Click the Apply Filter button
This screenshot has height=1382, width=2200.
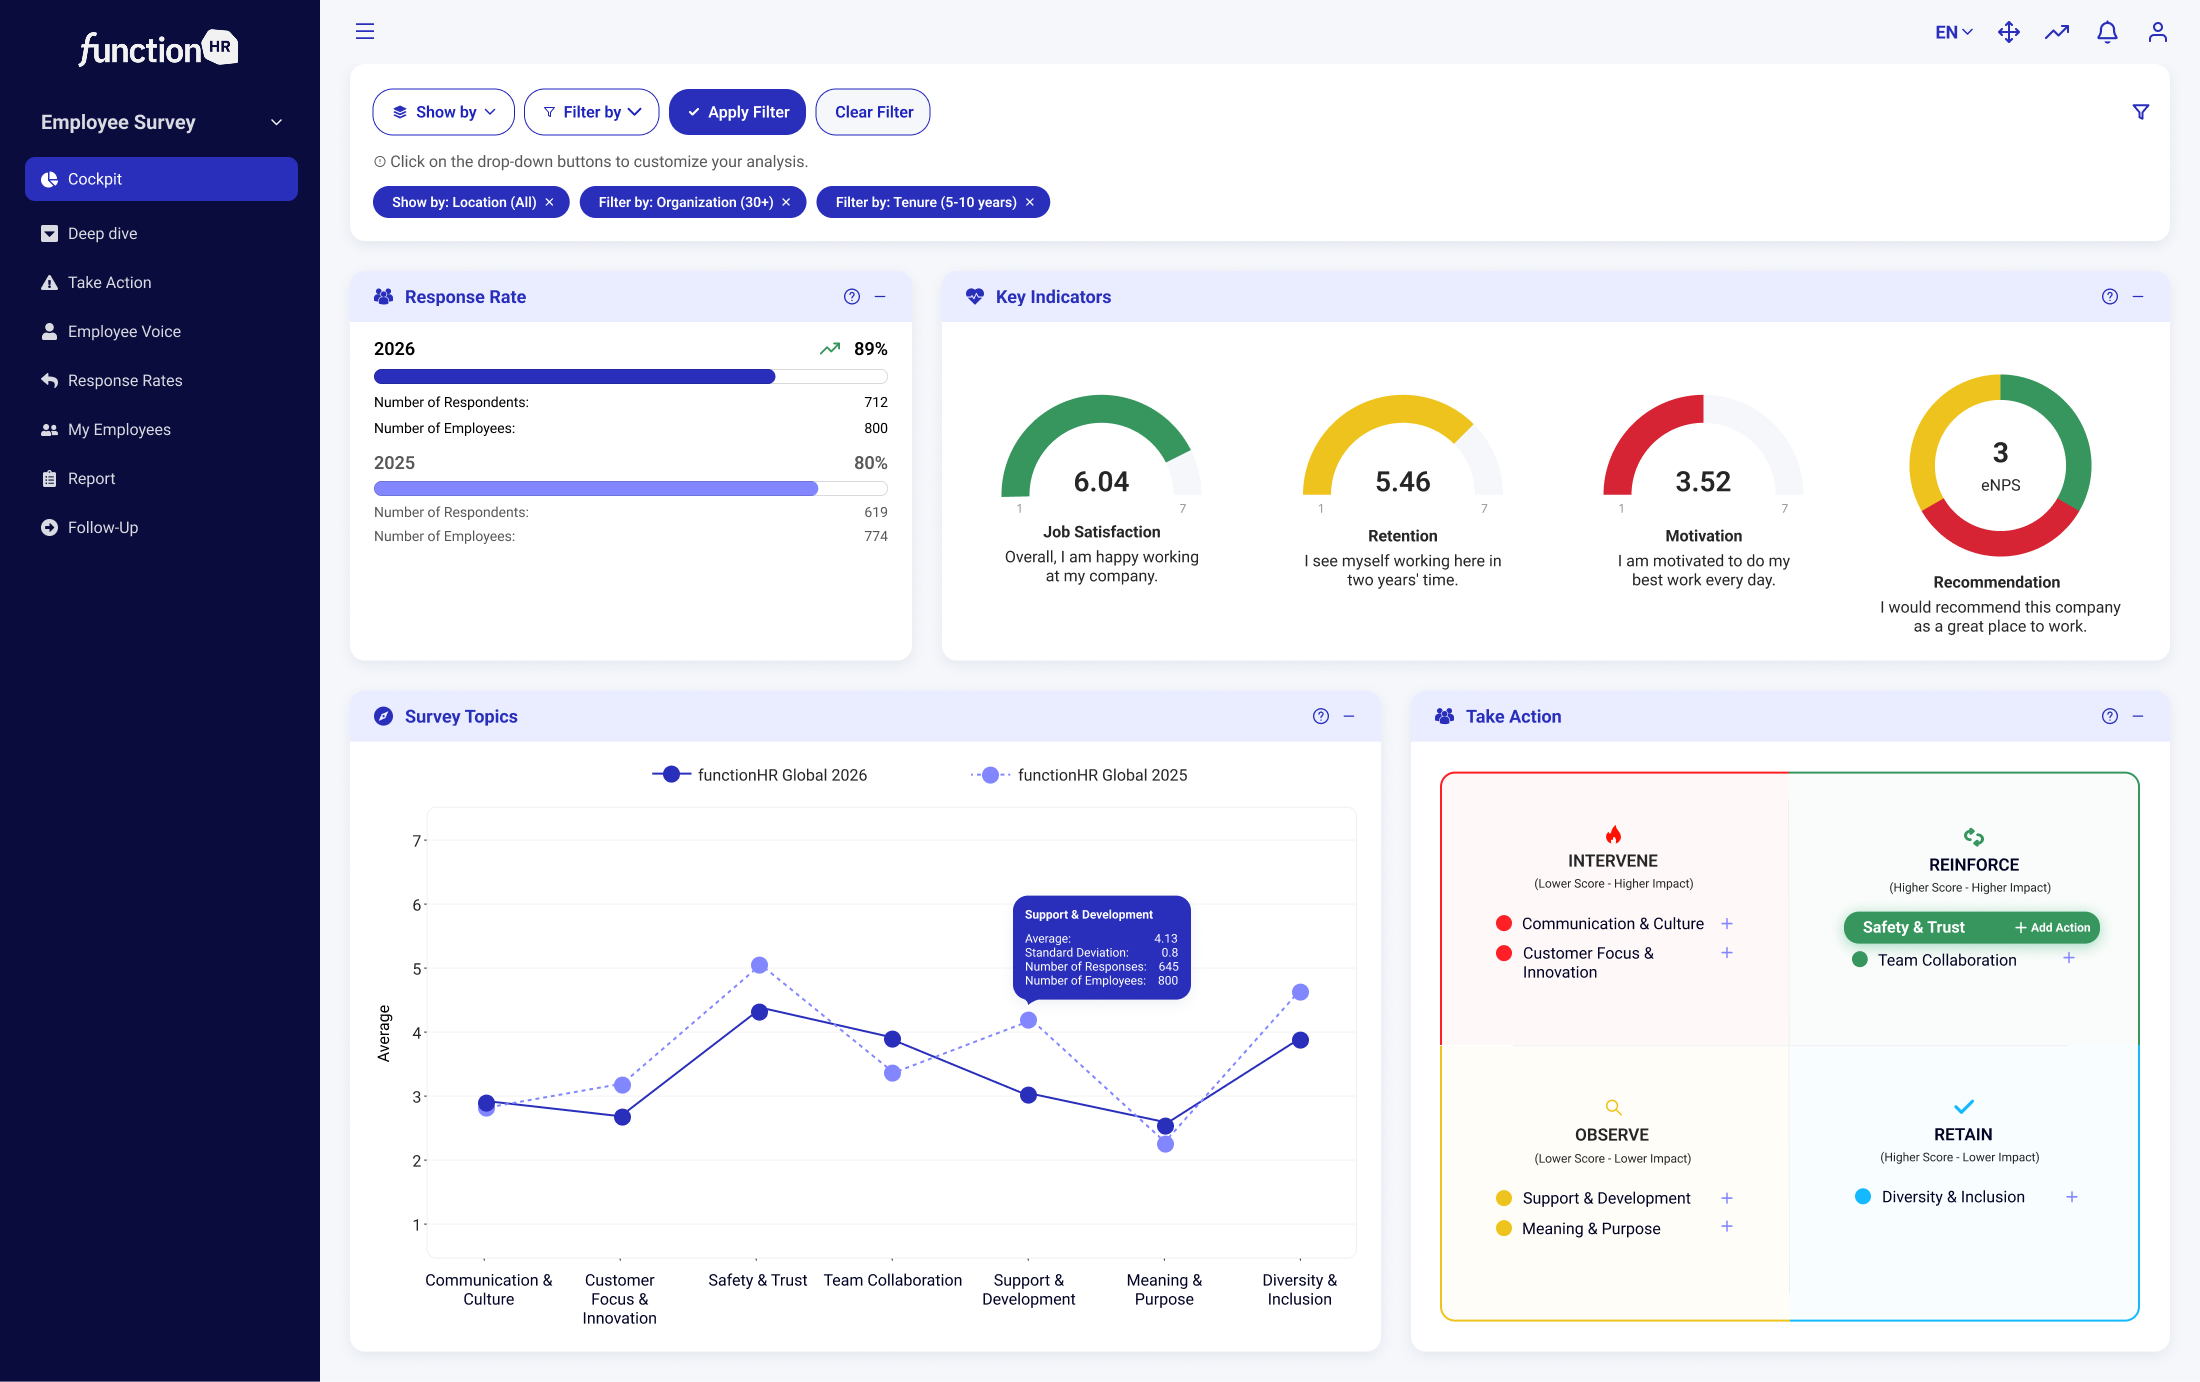point(737,112)
